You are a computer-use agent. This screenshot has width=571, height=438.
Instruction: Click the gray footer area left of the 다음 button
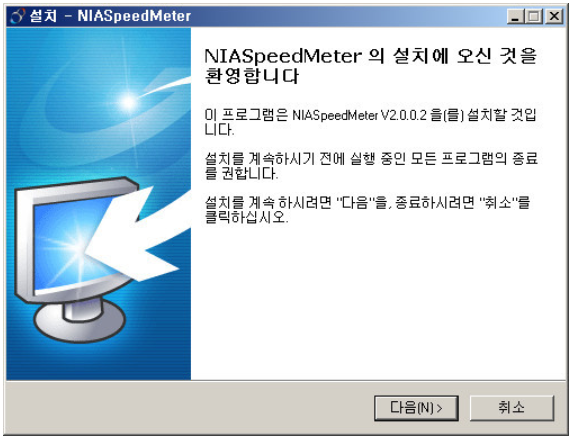coord(189,408)
